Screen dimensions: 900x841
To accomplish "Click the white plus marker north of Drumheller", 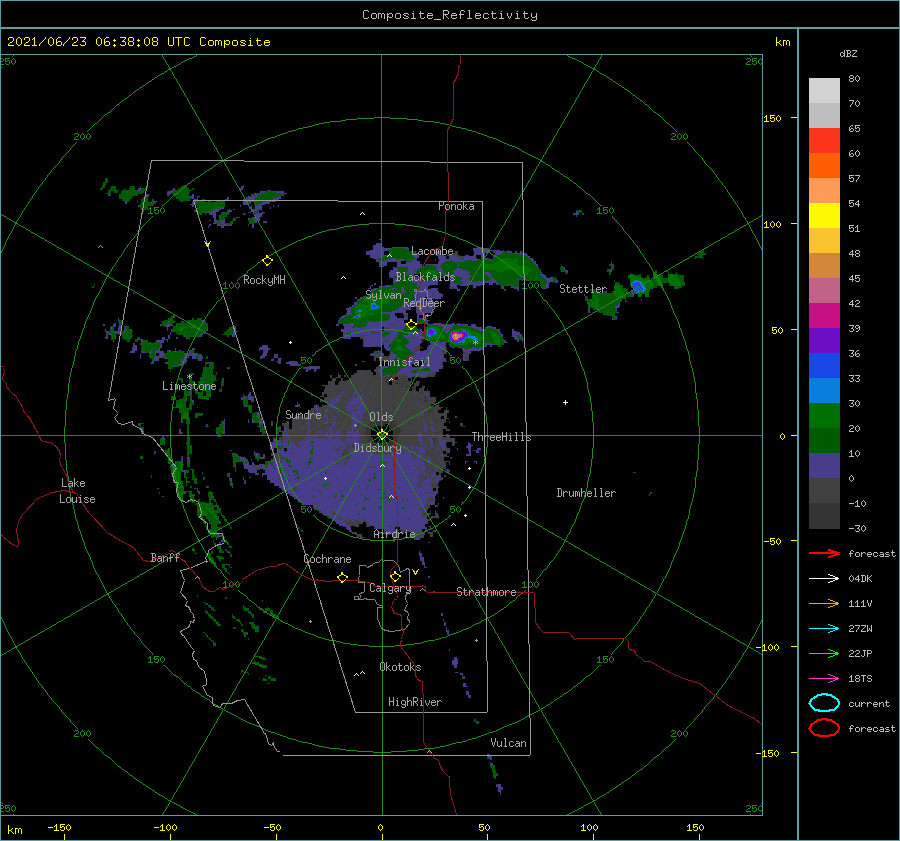I will click(x=565, y=402).
